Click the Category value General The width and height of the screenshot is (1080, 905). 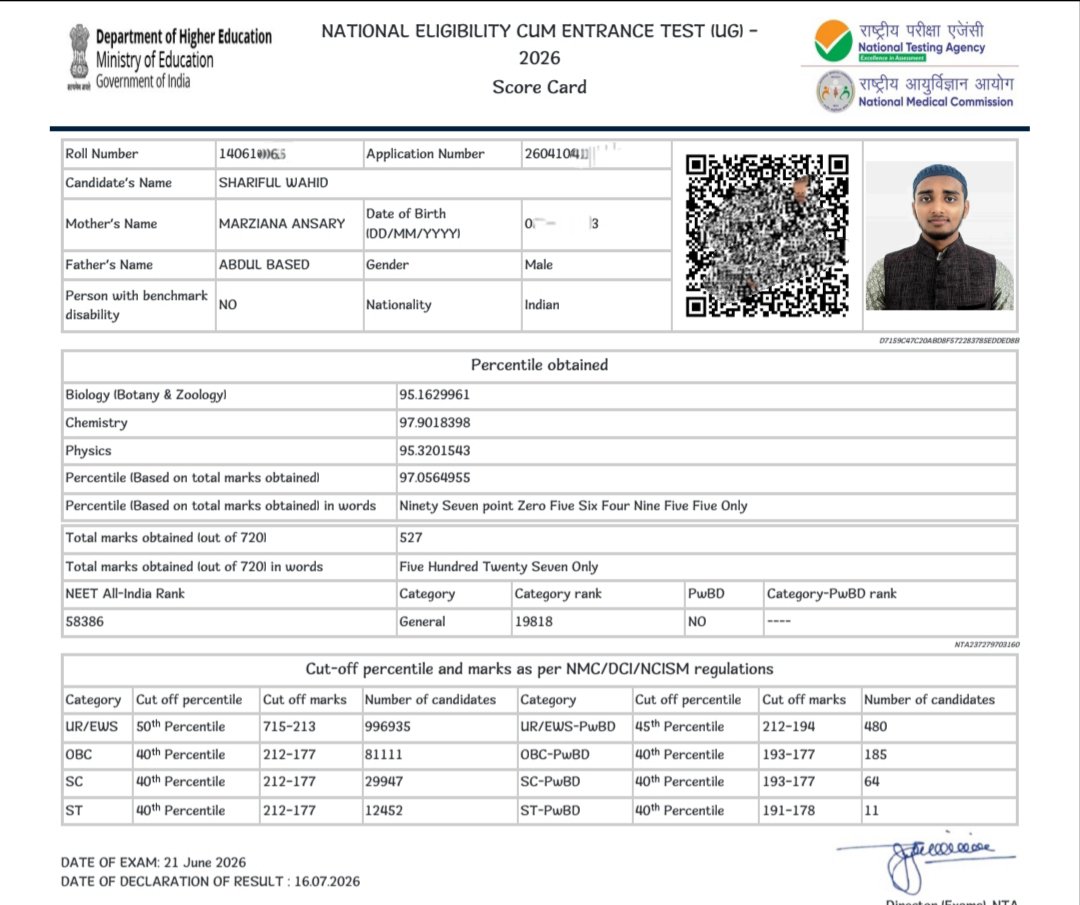click(422, 621)
